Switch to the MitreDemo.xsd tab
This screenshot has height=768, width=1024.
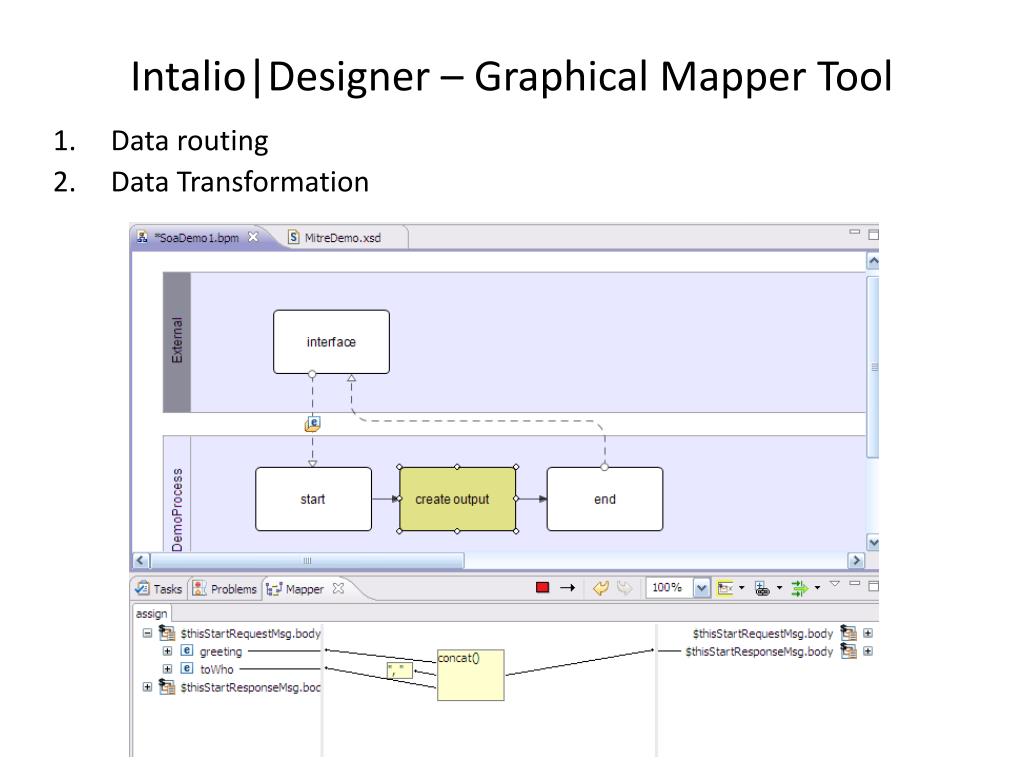tap(343, 238)
